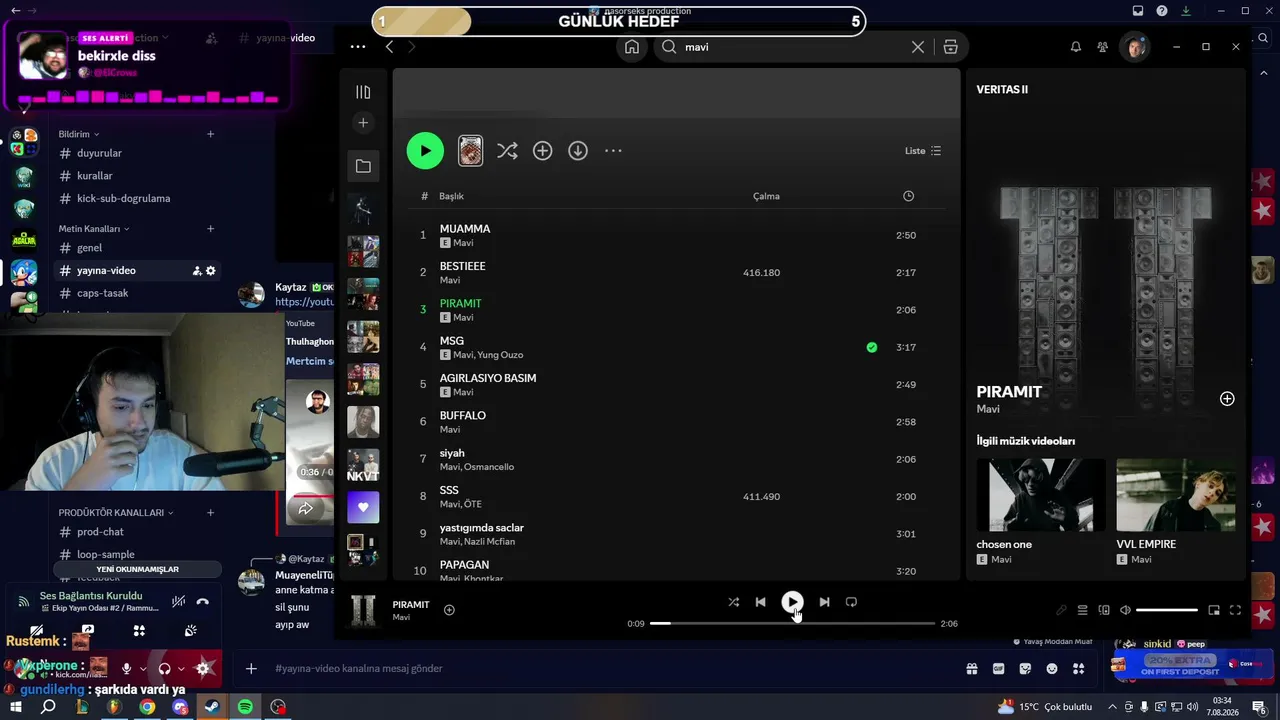The height and width of the screenshot is (720, 1280).
Task: Click the green saved checkmark on MSG
Action: tap(872, 347)
